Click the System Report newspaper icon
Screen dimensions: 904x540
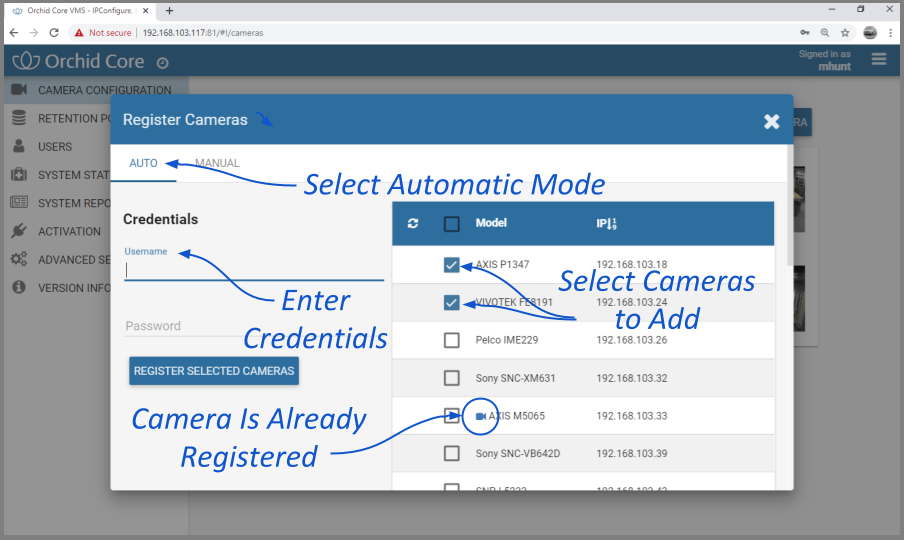[19, 202]
